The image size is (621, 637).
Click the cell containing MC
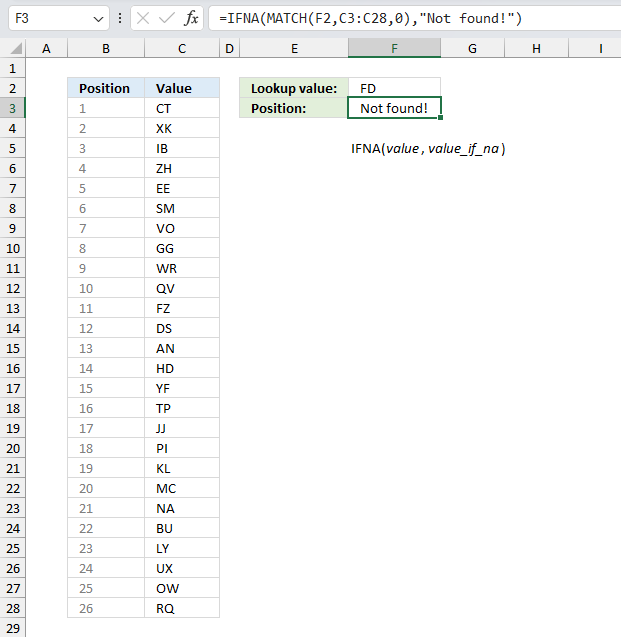click(x=182, y=488)
